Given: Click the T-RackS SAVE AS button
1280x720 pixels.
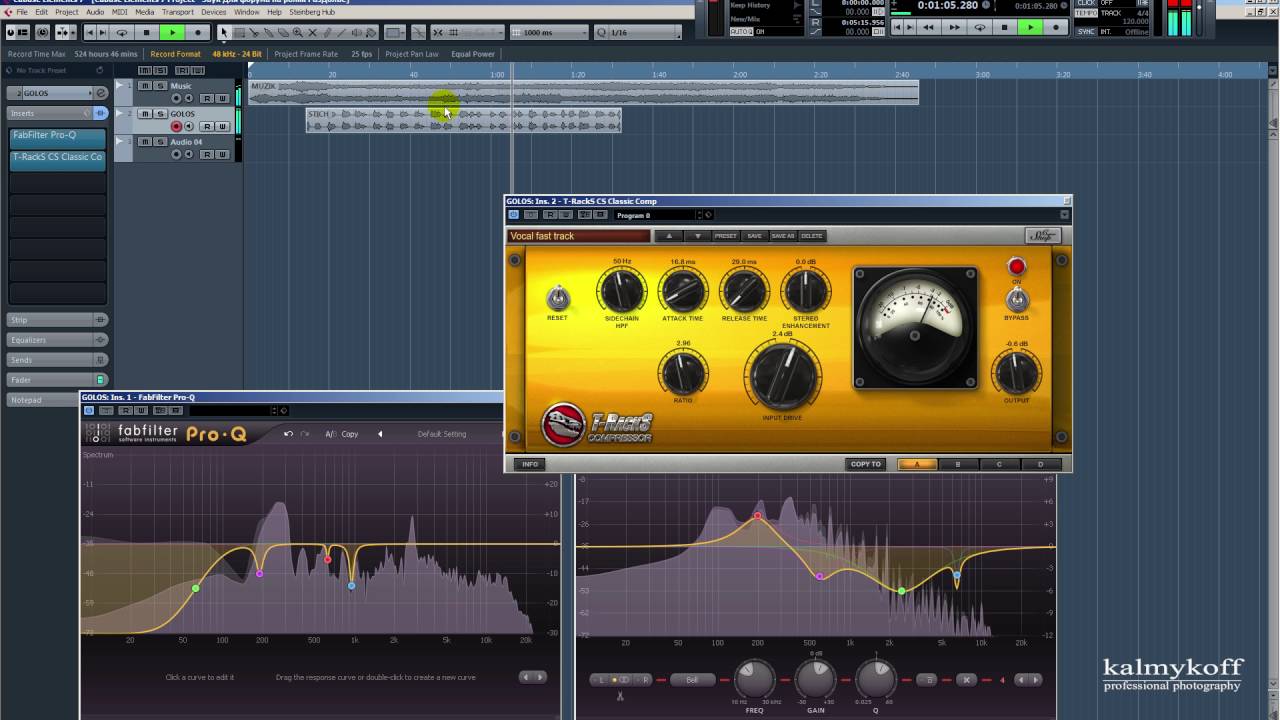Looking at the screenshot, I should pos(782,236).
